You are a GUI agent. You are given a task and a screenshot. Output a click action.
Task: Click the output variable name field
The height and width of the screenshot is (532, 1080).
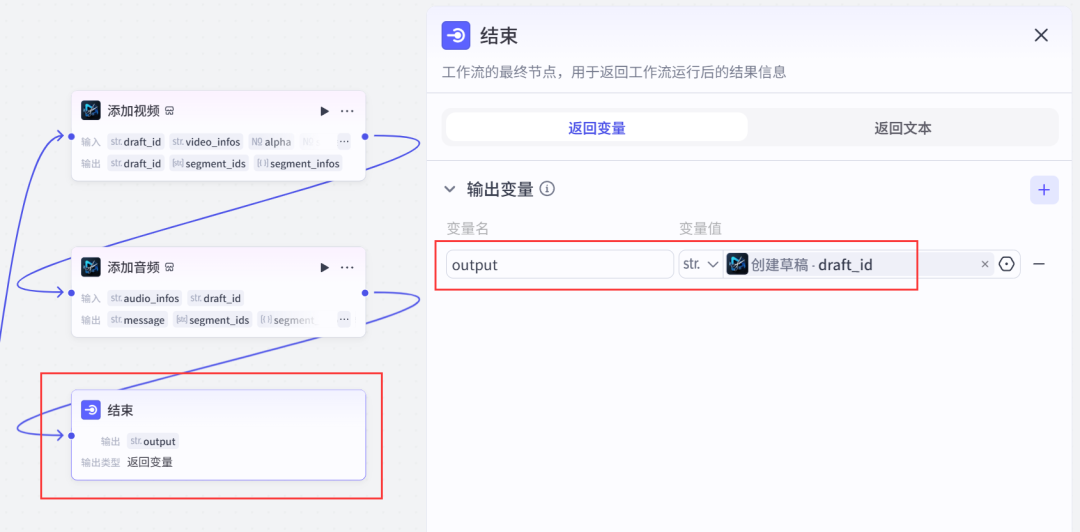click(x=560, y=265)
